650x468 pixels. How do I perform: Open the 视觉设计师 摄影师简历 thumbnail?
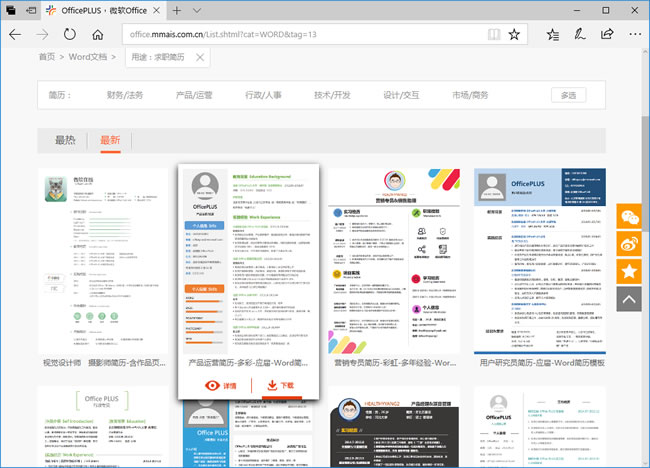[103, 260]
